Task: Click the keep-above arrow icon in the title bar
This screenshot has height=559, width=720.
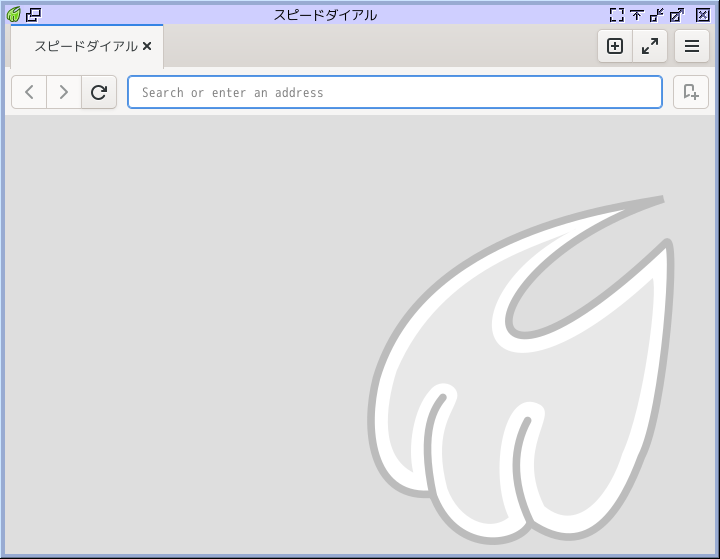Action: tap(636, 15)
